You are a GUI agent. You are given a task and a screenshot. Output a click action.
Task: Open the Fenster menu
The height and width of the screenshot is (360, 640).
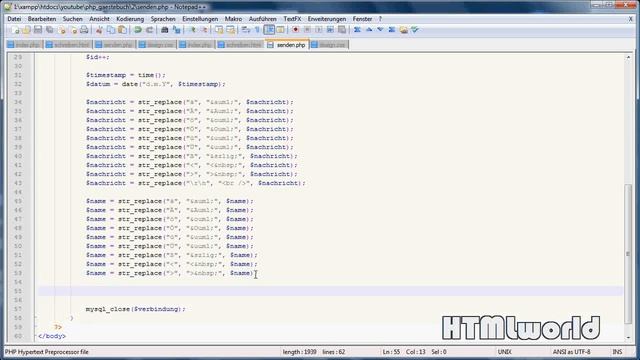(x=362, y=19)
